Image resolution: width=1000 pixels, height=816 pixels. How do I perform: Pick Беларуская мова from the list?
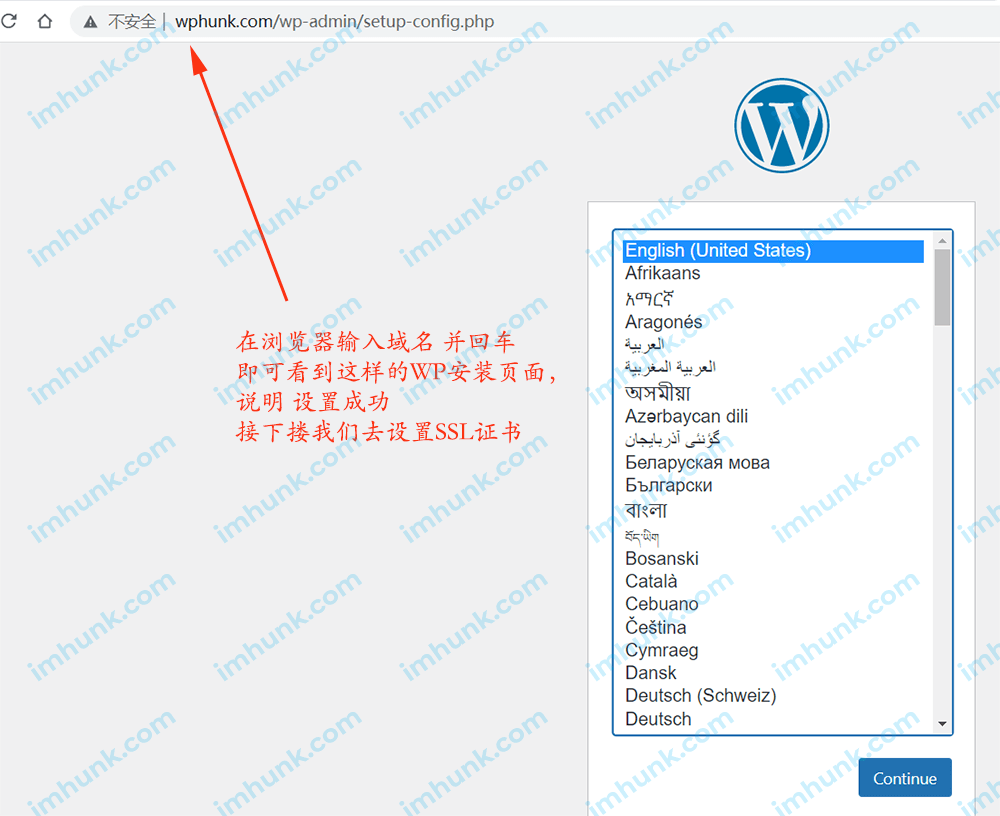[773, 463]
